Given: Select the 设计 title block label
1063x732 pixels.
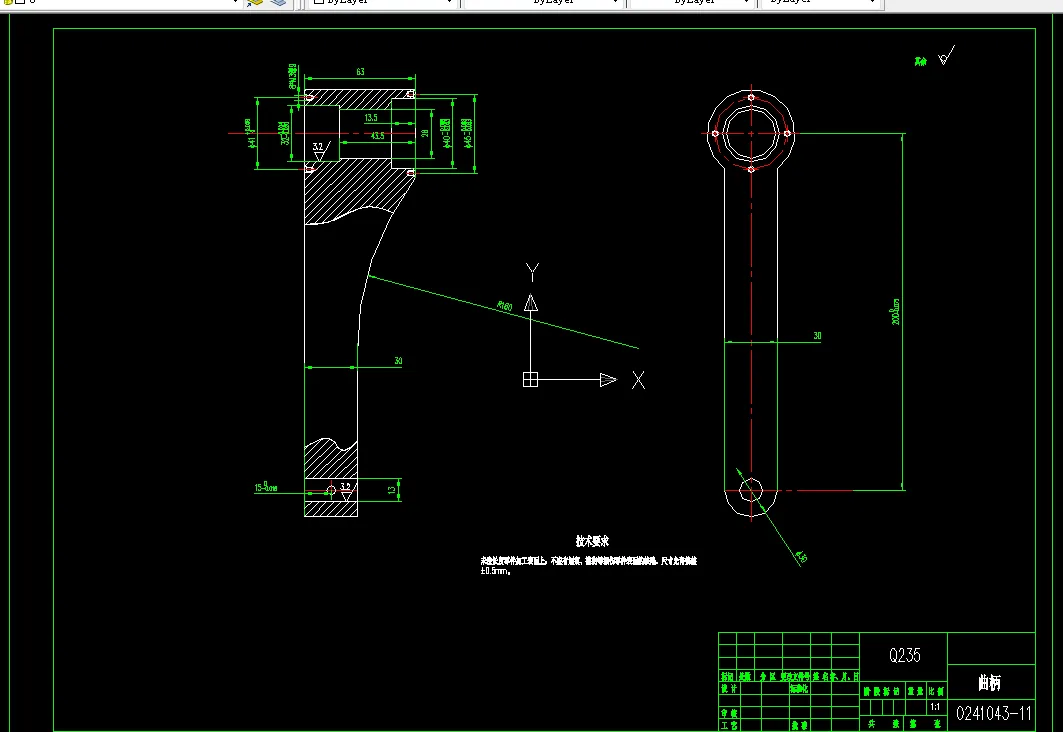Looking at the screenshot, I should pos(729,688).
